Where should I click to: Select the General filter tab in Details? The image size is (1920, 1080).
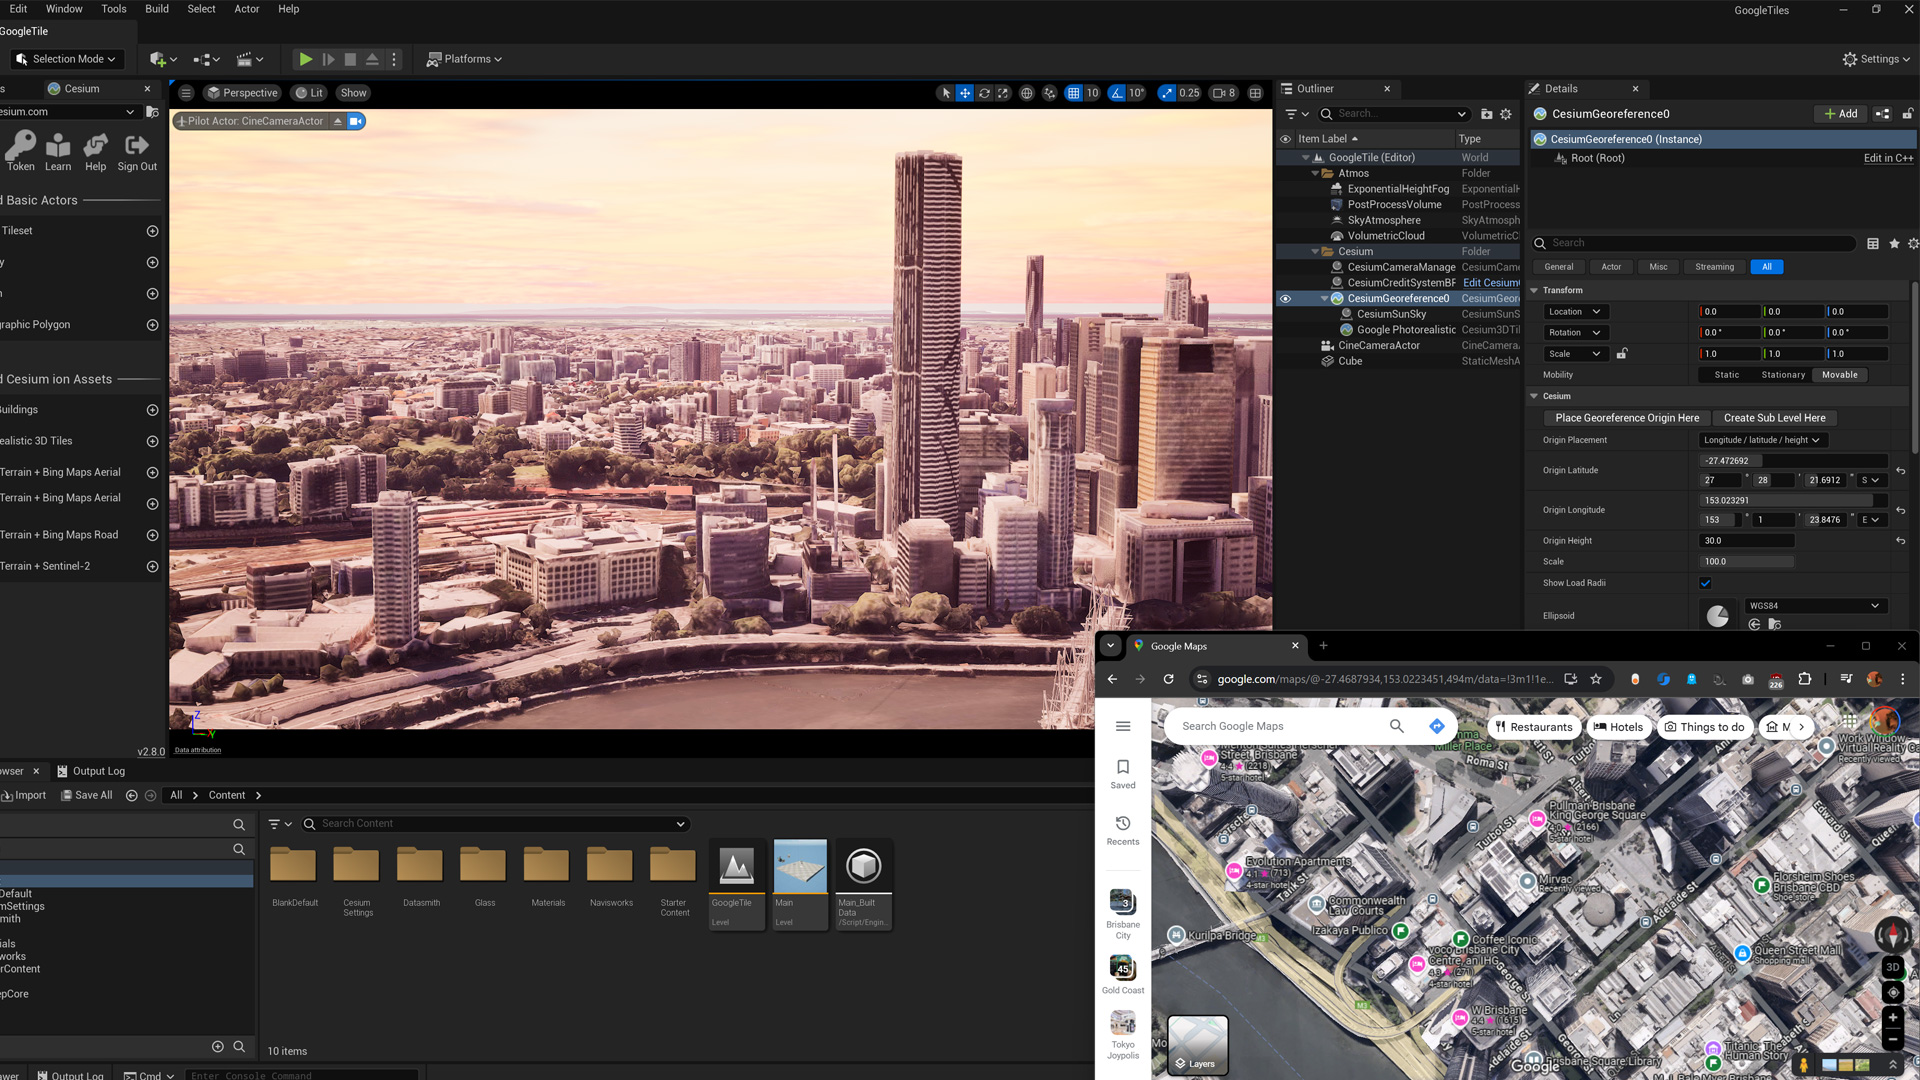pos(1558,267)
